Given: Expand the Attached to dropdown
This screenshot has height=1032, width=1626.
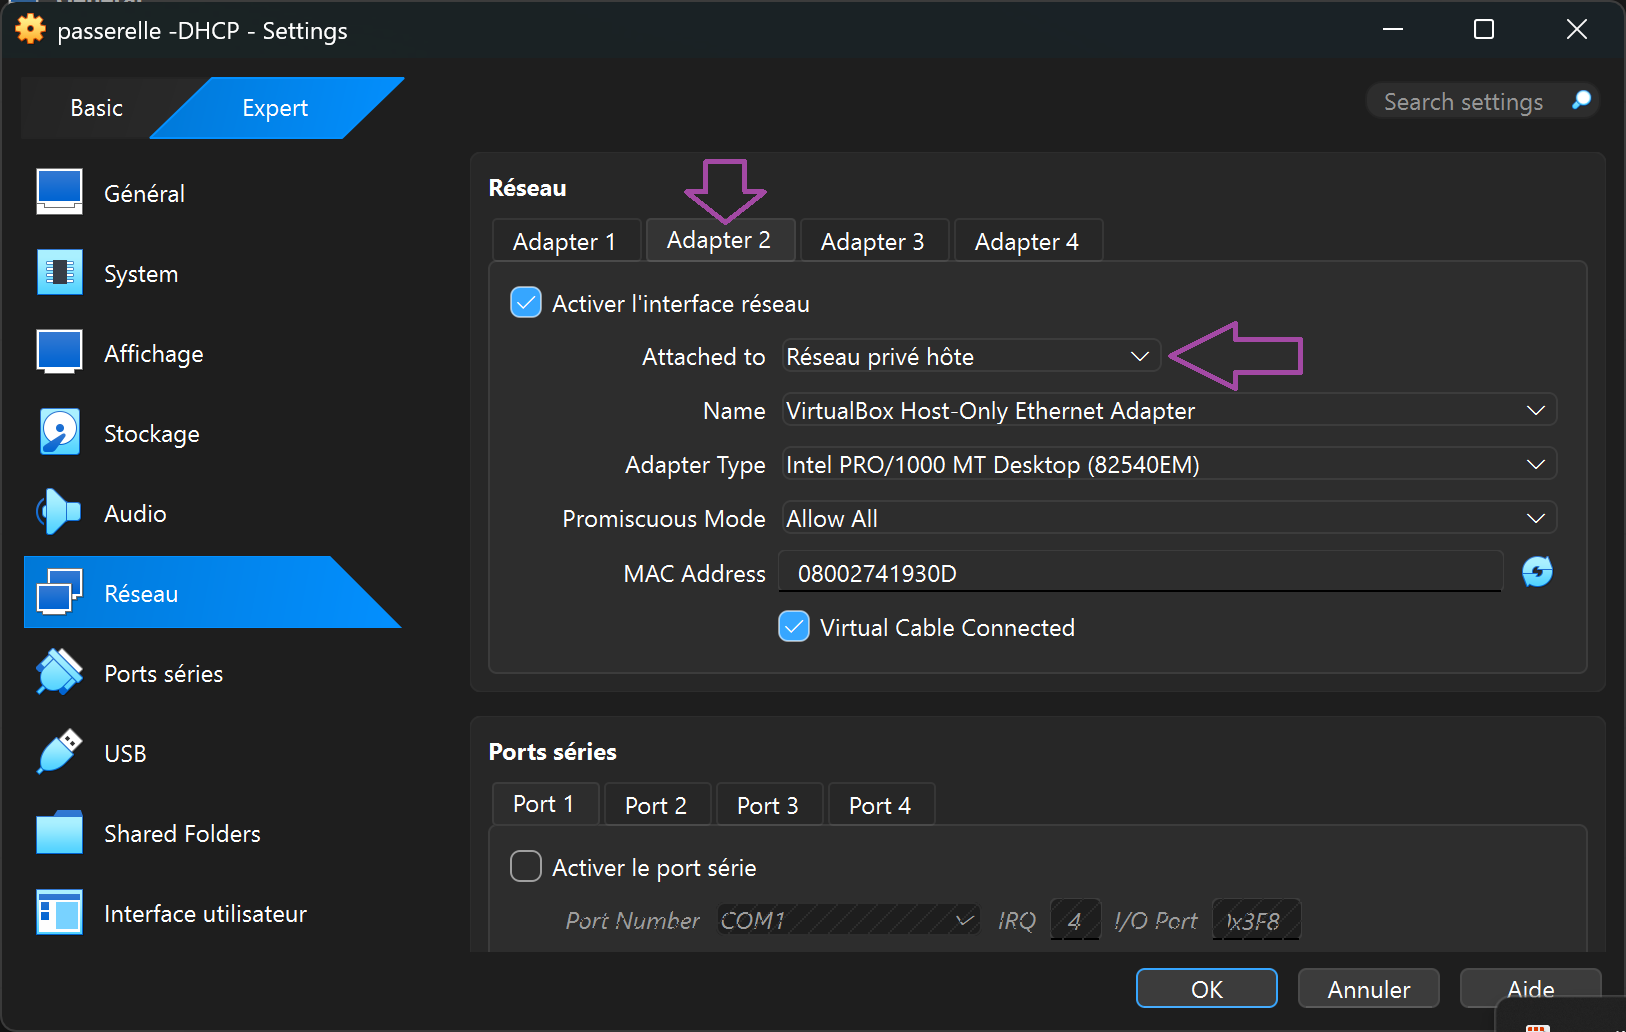Looking at the screenshot, I should 970,357.
